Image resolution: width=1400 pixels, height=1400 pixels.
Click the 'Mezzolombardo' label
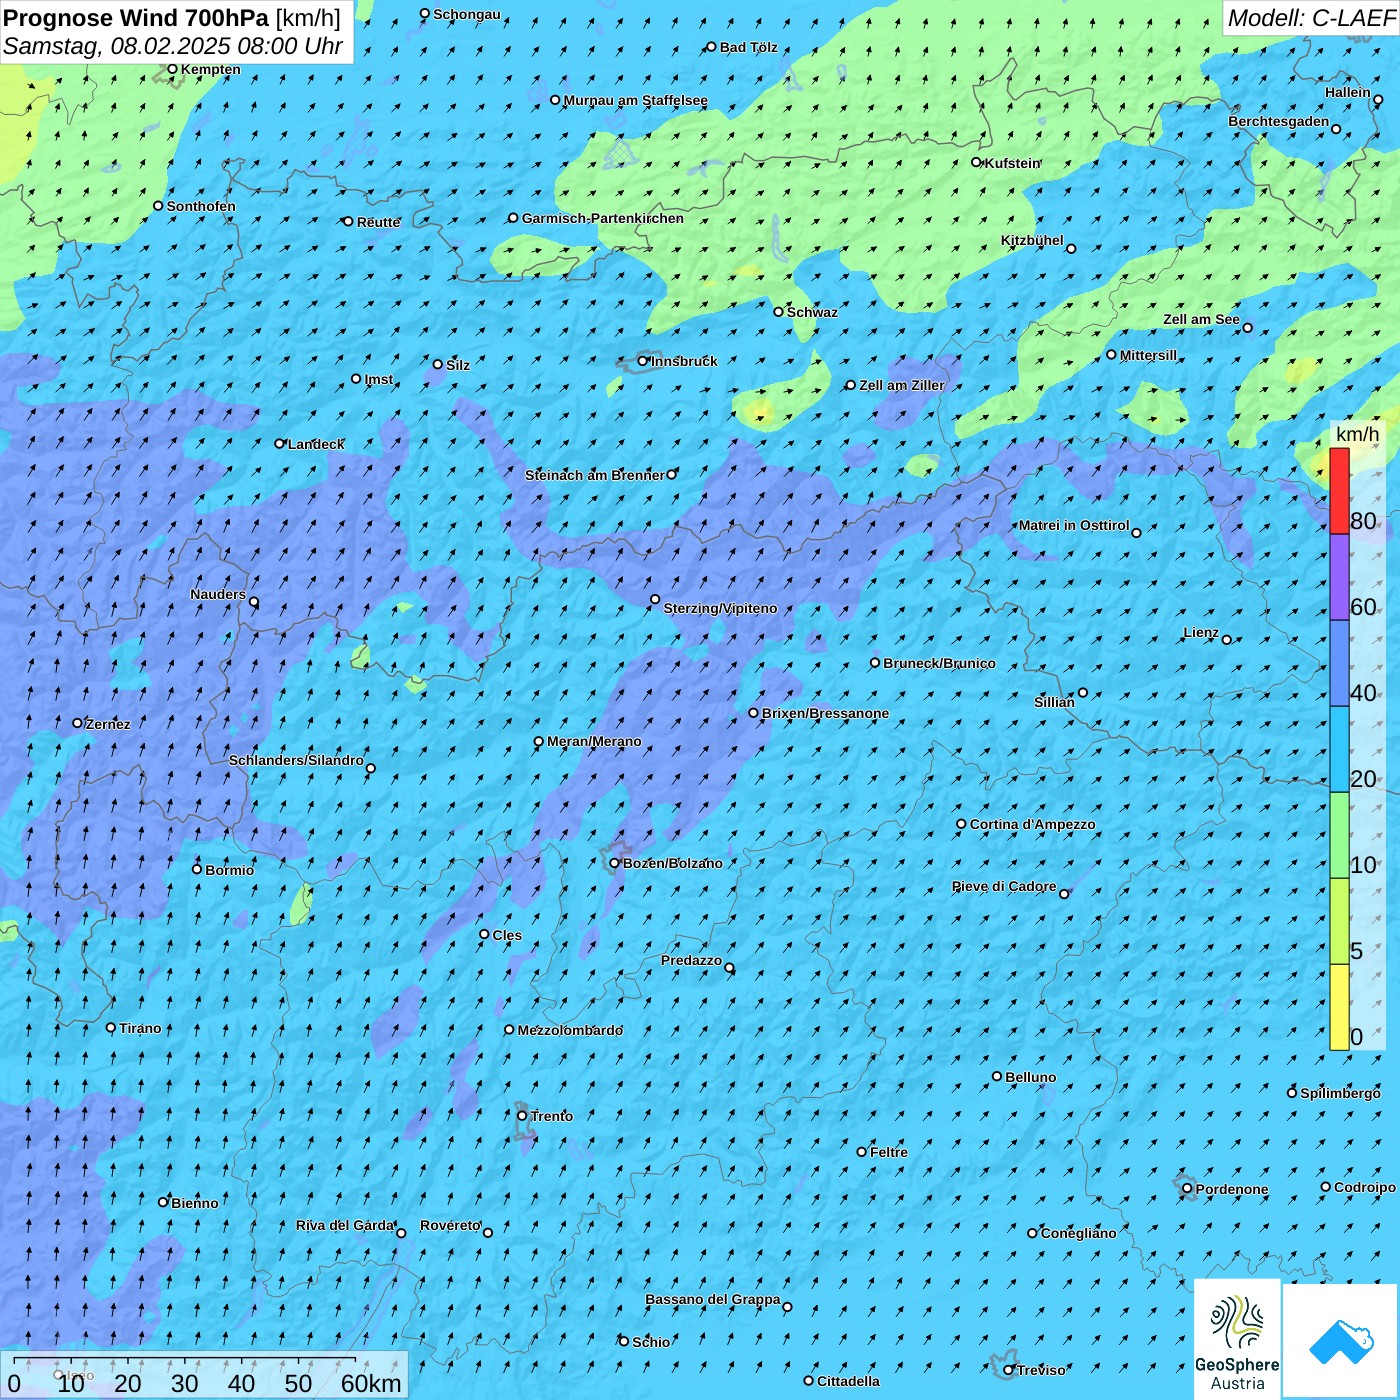570,1030
